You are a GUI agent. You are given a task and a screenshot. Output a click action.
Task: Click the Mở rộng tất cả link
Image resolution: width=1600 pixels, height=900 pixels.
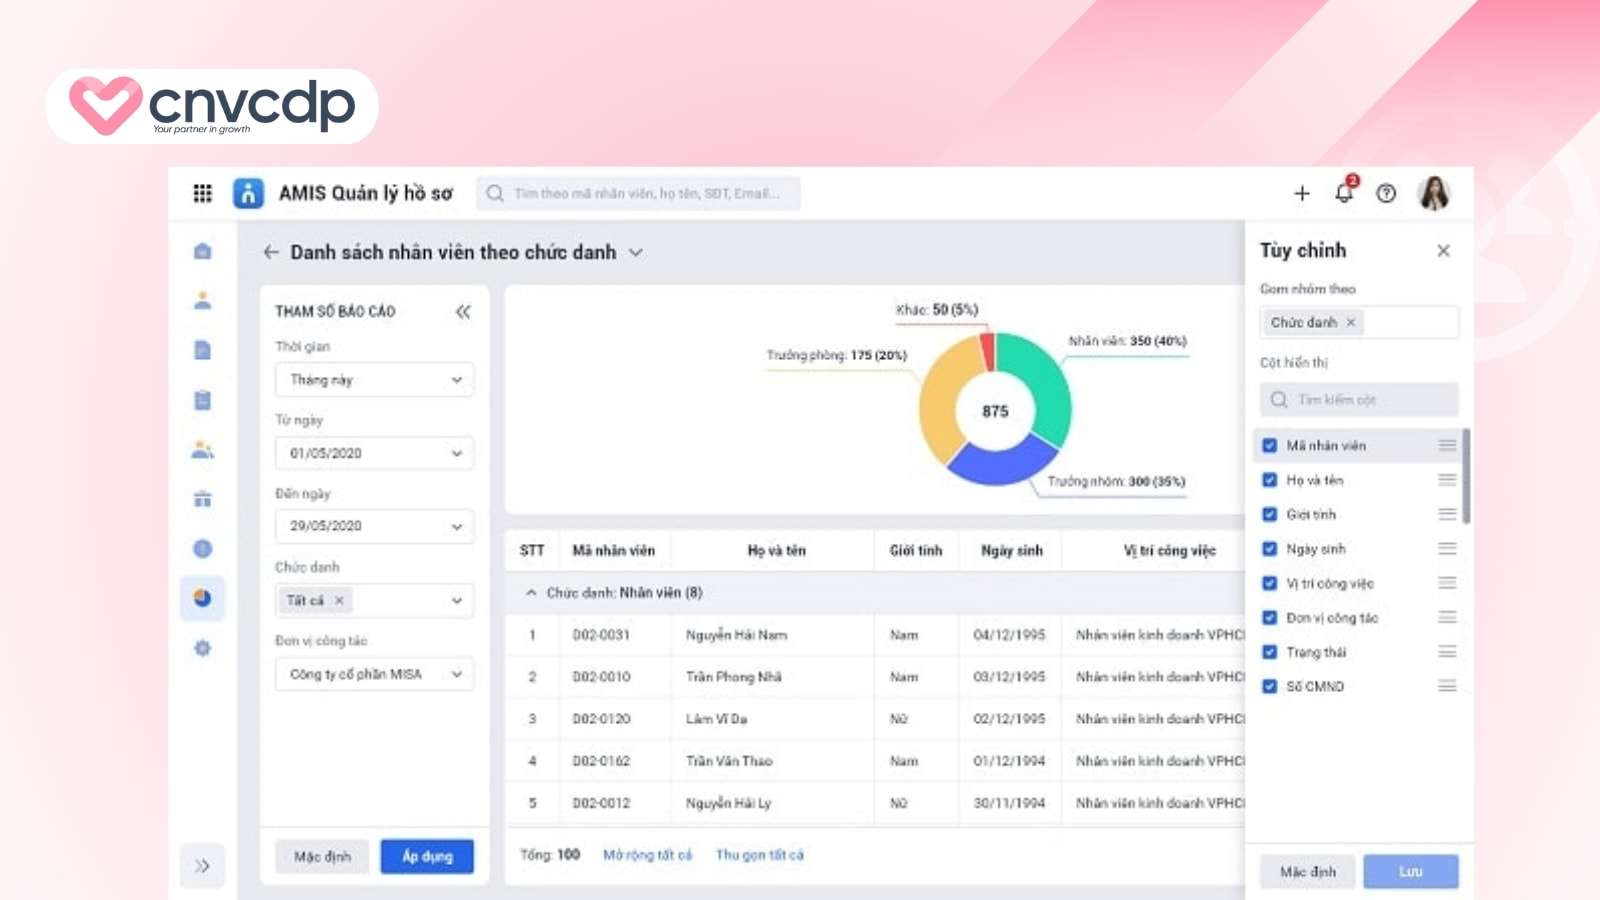[x=647, y=855]
